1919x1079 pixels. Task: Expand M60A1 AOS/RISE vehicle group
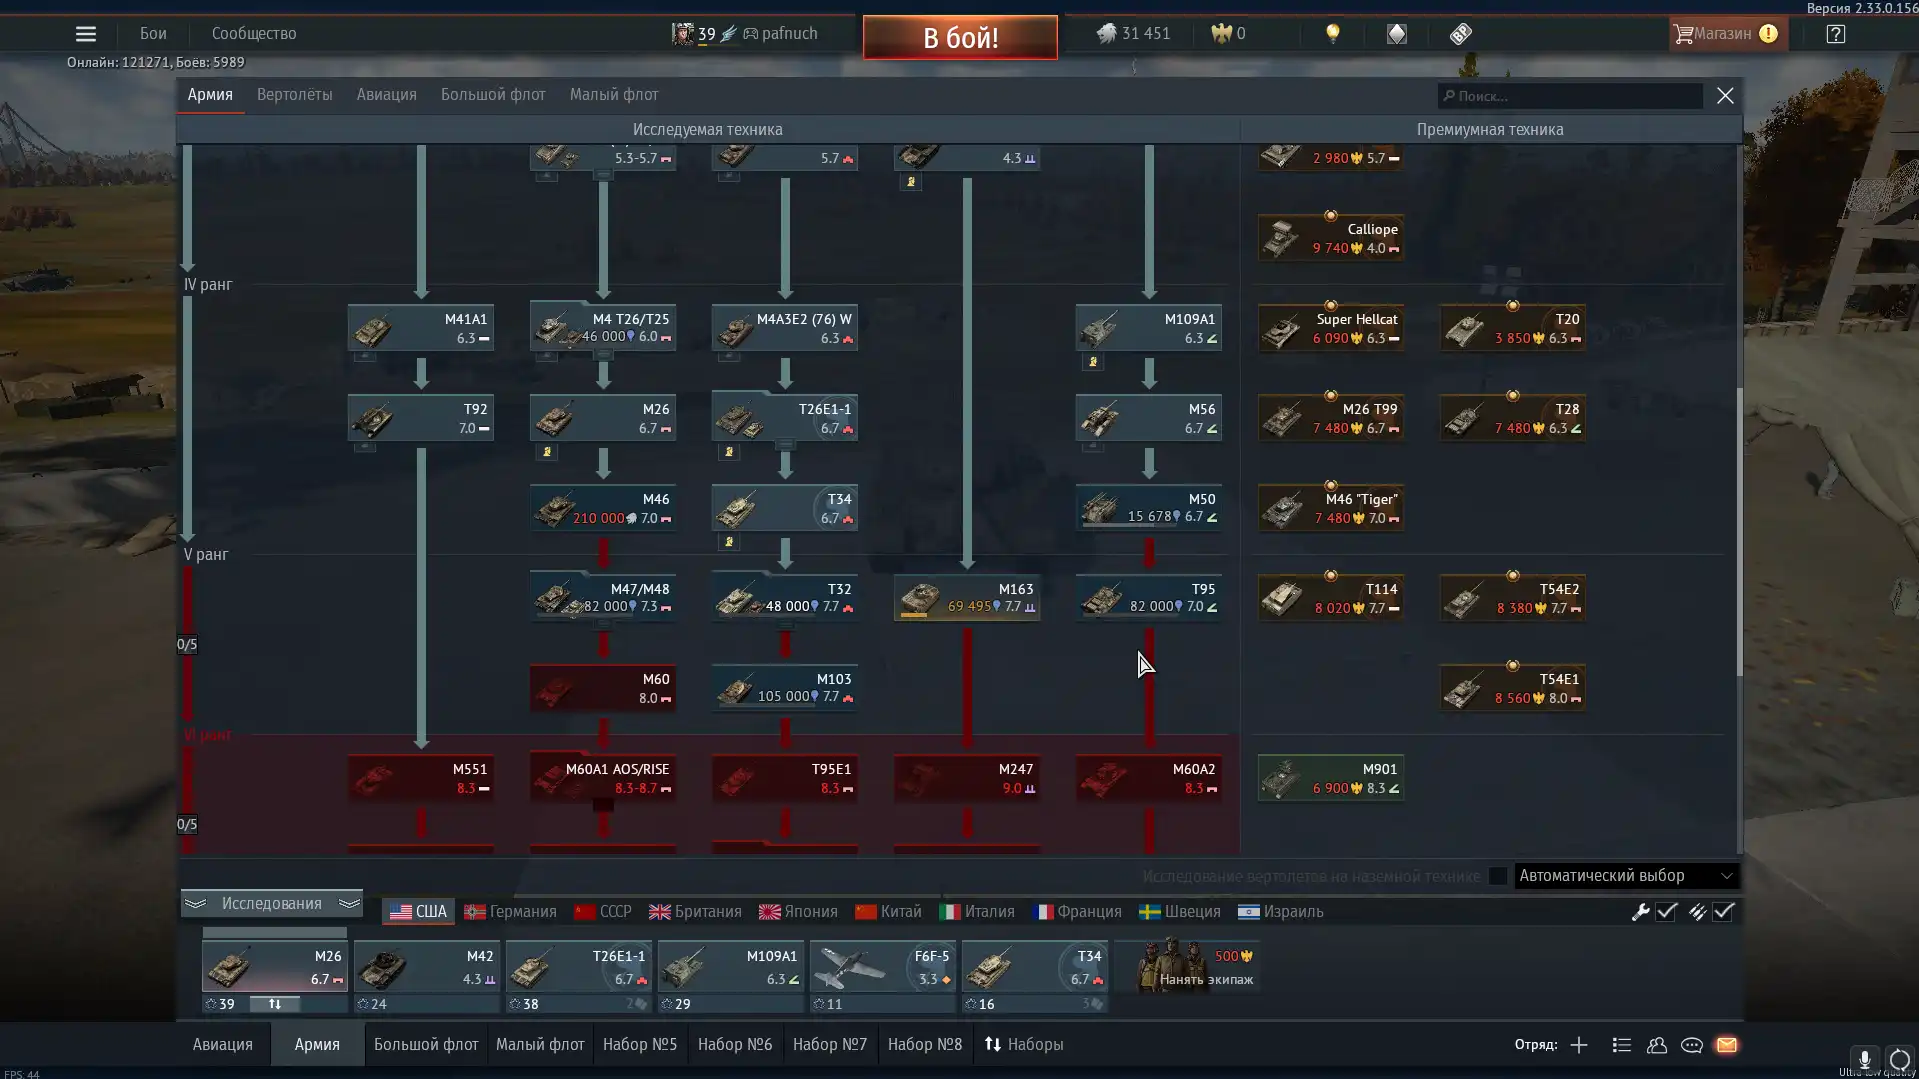tap(603, 805)
